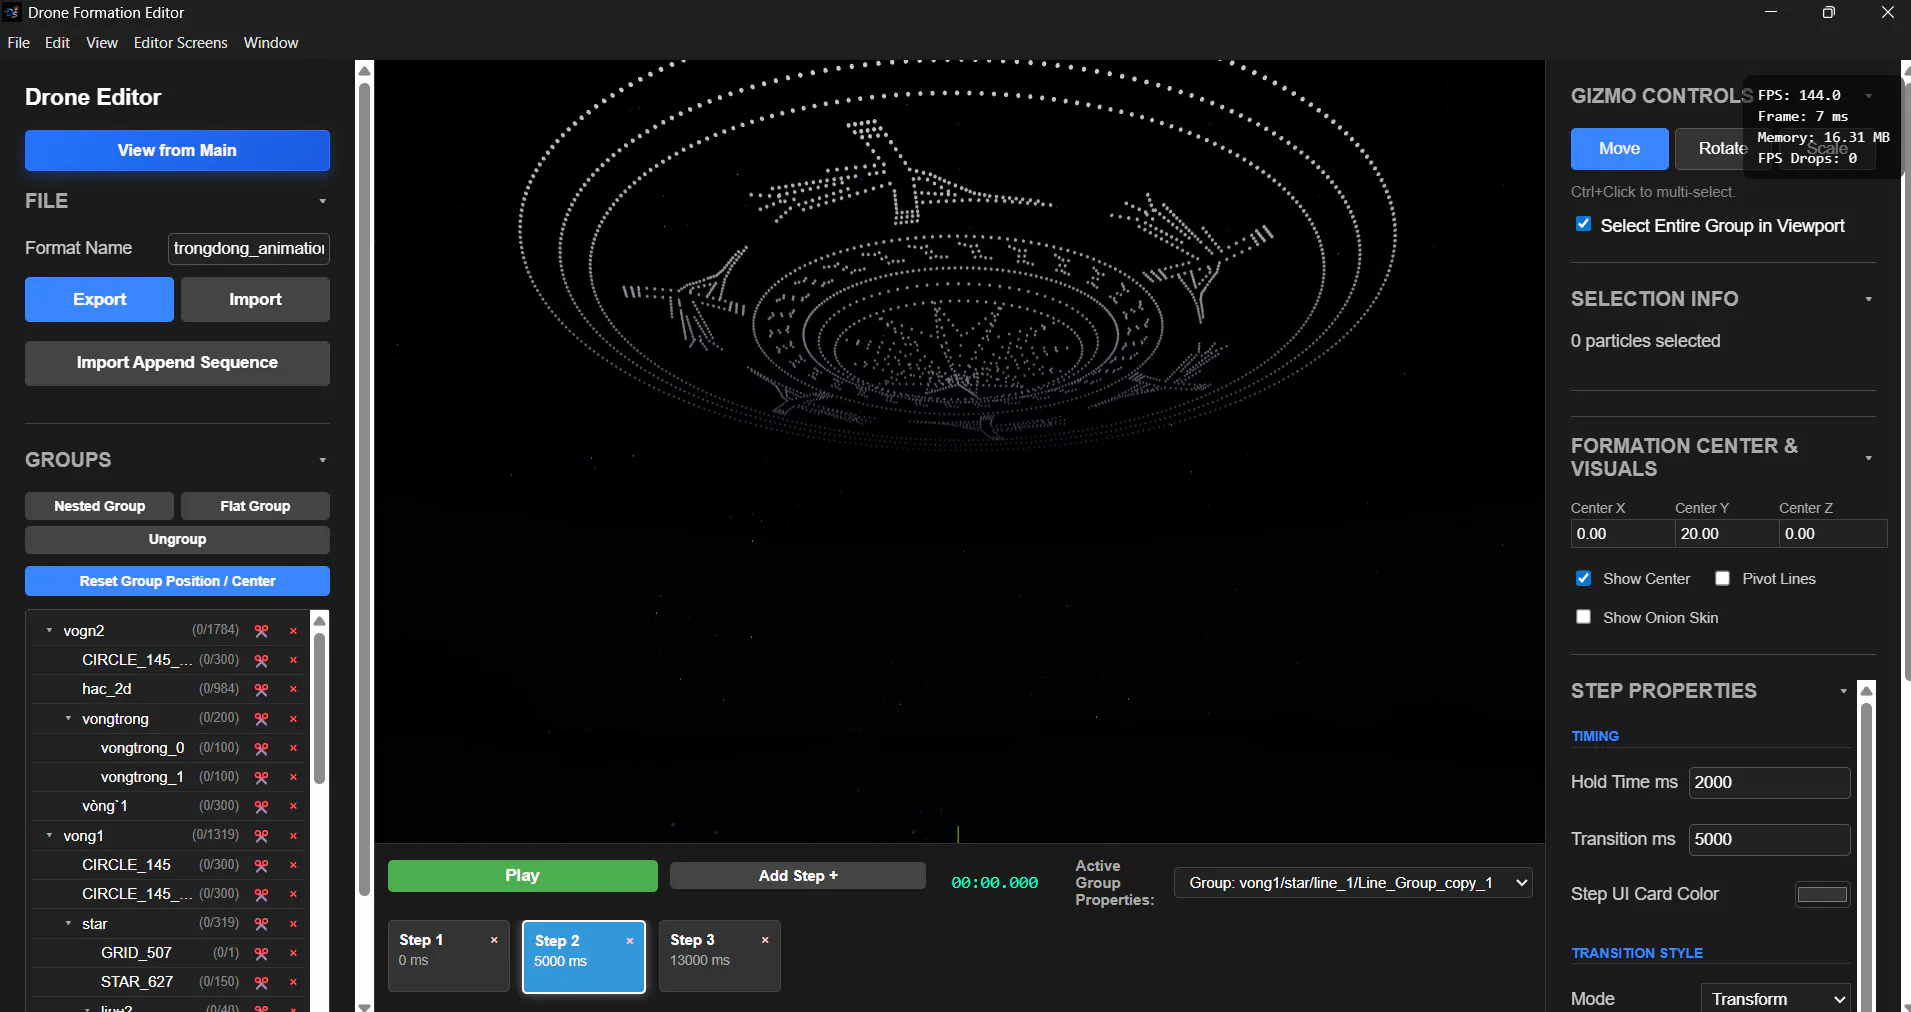
Task: Remove Step 3 card with its X
Action: pos(765,940)
